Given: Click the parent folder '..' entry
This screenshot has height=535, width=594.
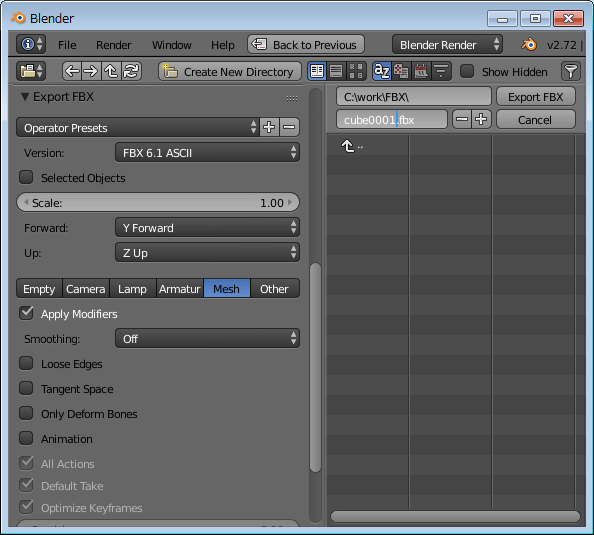Looking at the screenshot, I should click(x=352, y=146).
